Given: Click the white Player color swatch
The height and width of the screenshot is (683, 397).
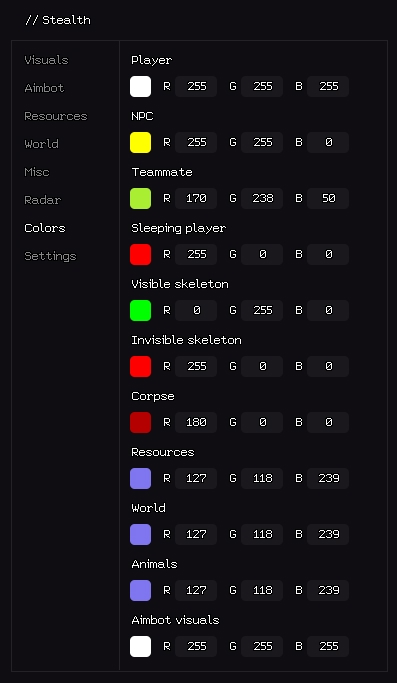Looking at the screenshot, I should [140, 86].
